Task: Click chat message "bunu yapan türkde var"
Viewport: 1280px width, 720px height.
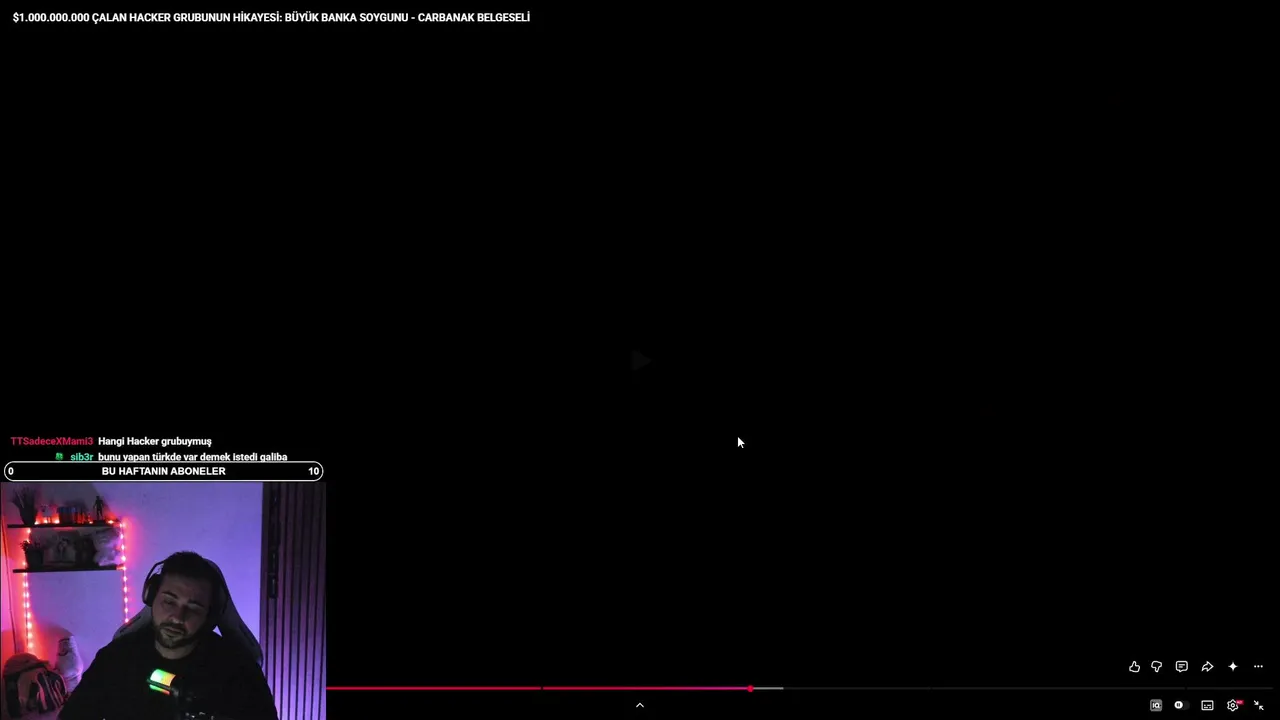Action: [x=193, y=457]
